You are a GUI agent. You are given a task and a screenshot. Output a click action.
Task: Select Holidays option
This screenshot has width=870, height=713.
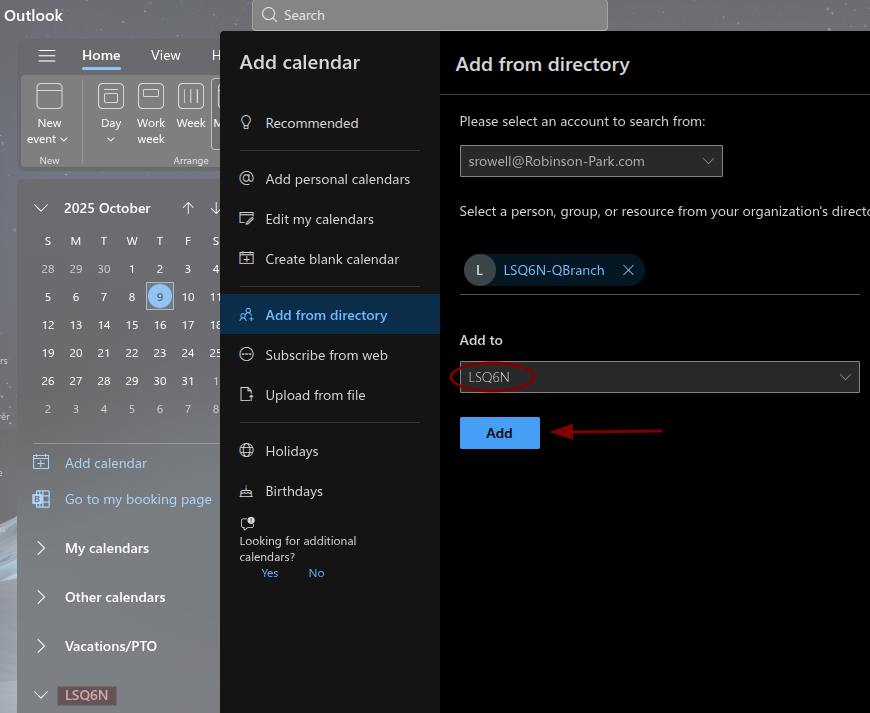click(x=330, y=451)
